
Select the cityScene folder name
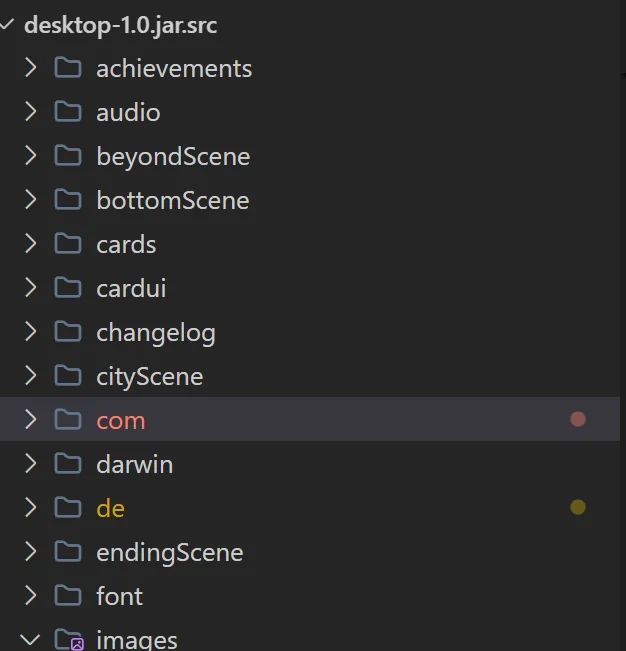pos(149,377)
